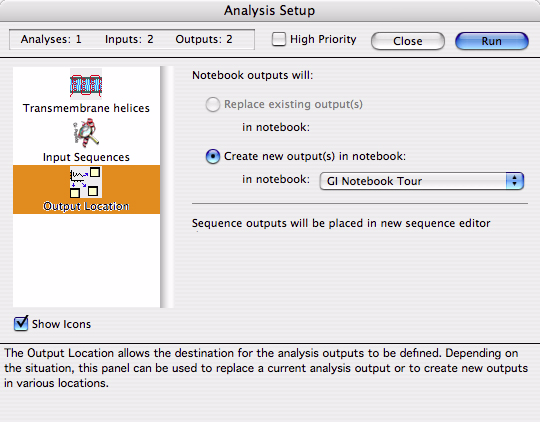
Task: Click the Inputs: 2 count
Action: [x=129, y=39]
